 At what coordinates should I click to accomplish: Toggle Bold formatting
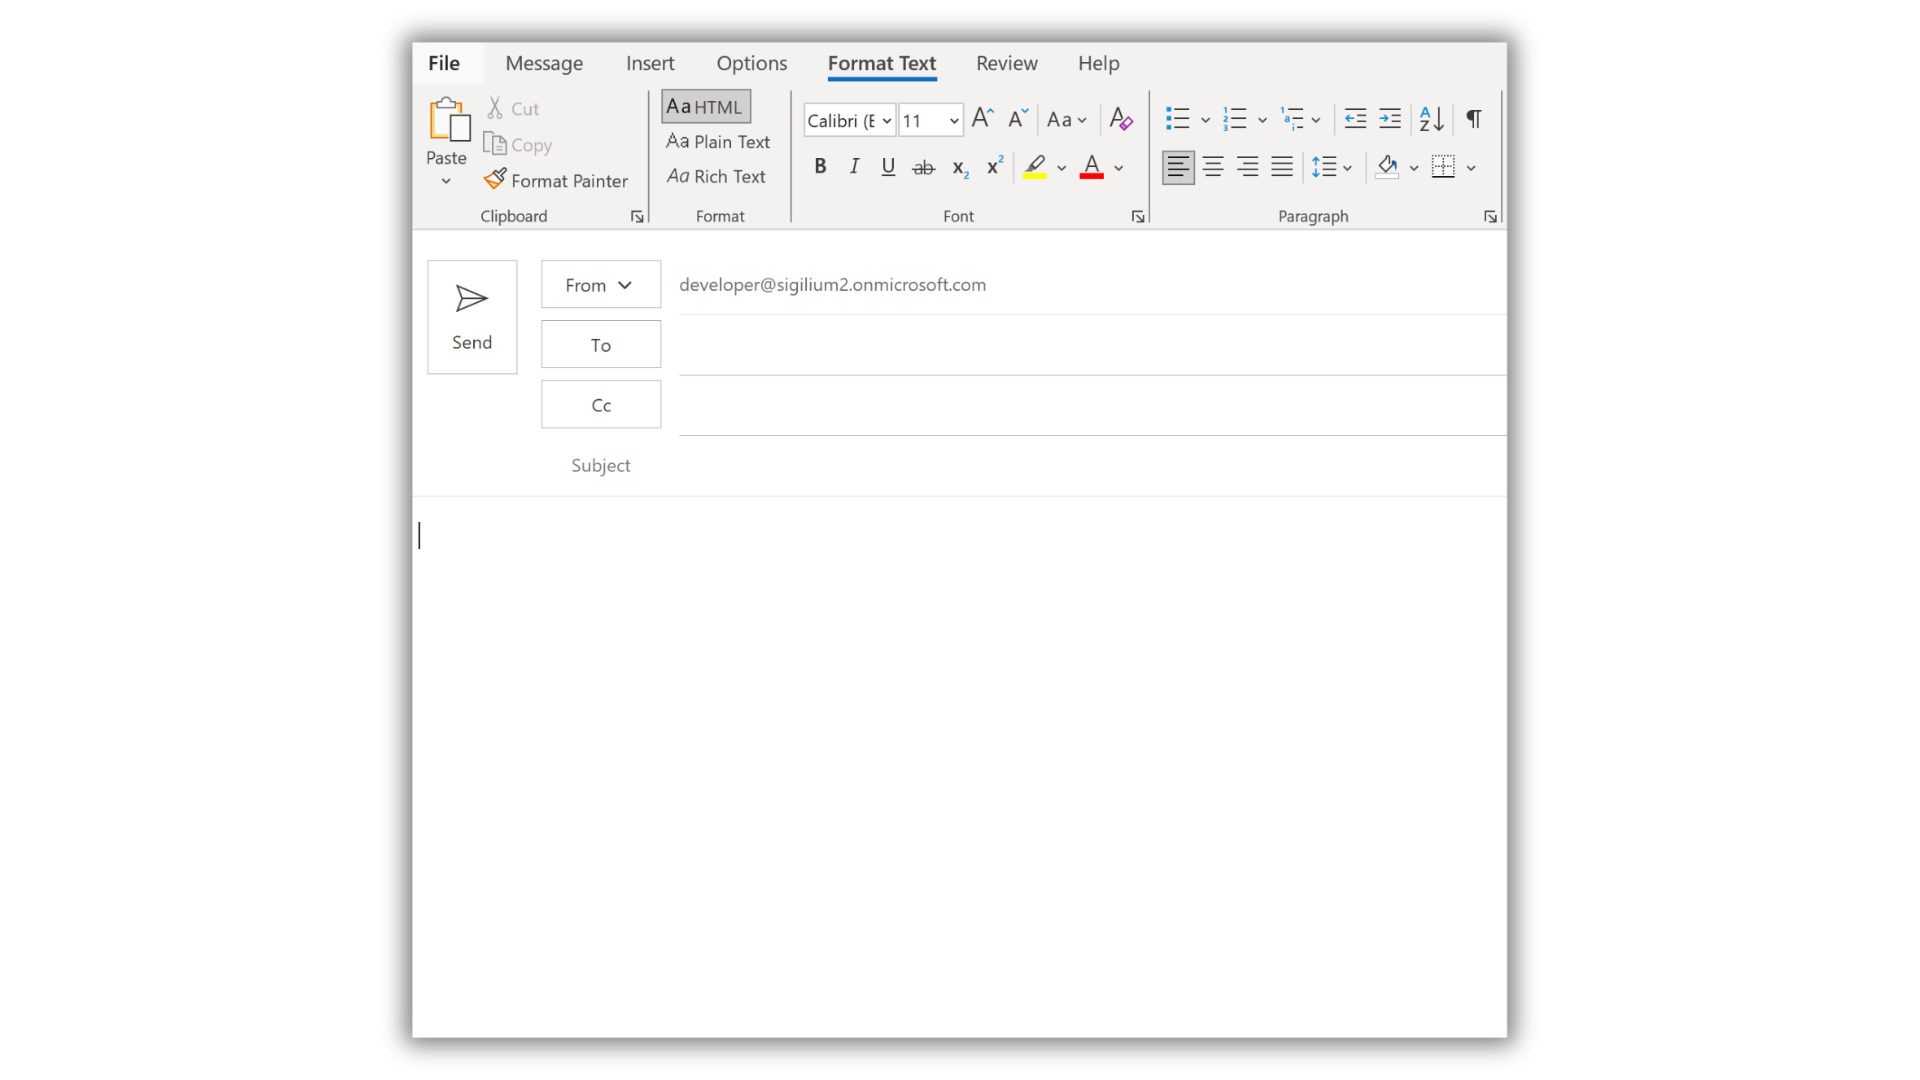pos(820,167)
